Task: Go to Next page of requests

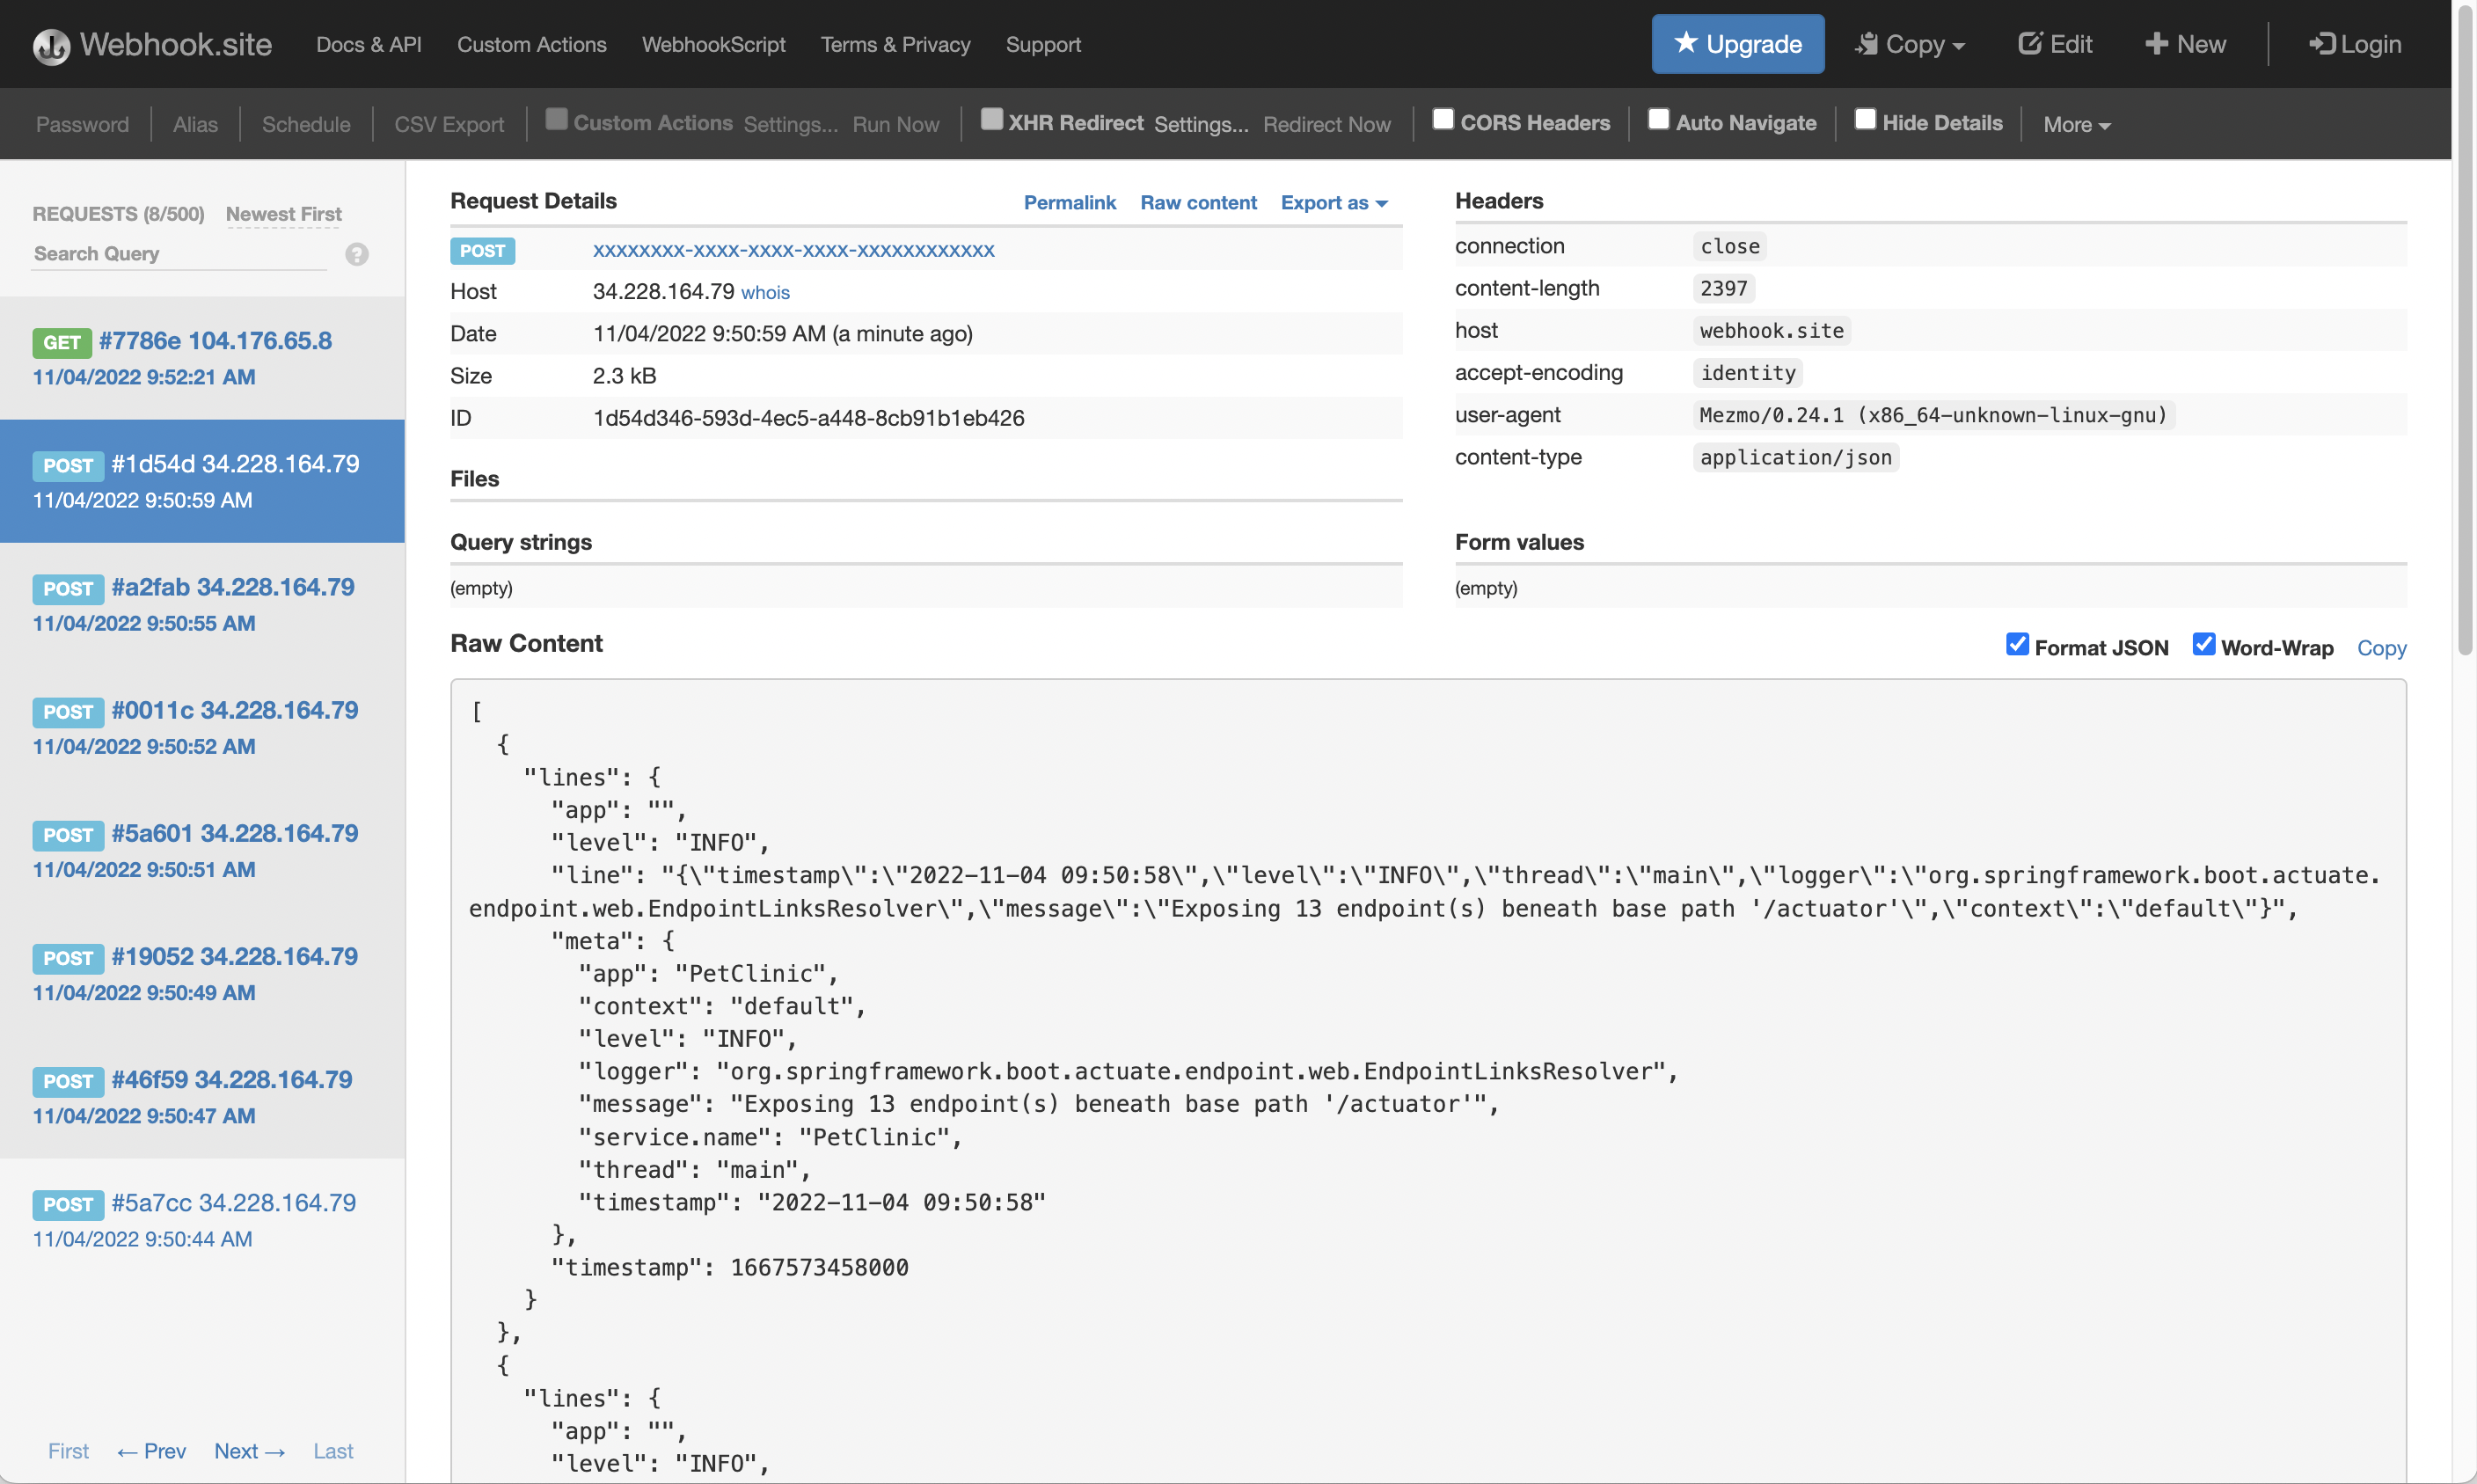Action: pyautogui.click(x=249, y=1450)
